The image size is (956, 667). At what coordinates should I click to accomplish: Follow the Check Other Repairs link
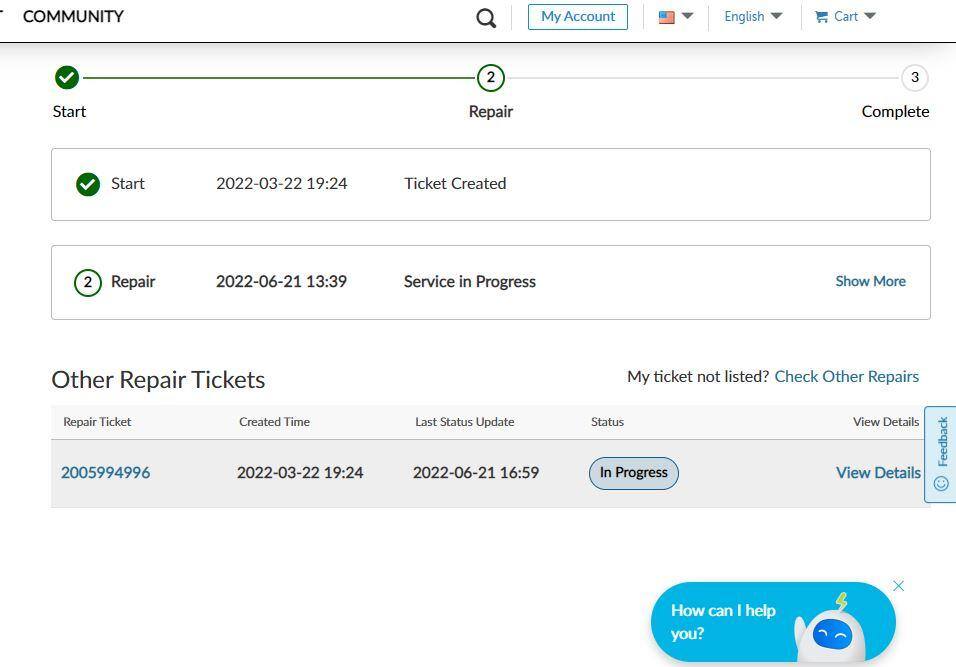[846, 377]
